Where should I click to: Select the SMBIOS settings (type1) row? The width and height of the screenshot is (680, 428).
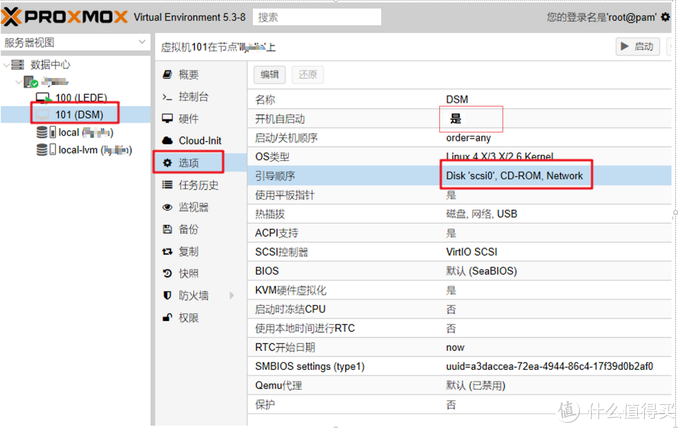[x=459, y=366]
